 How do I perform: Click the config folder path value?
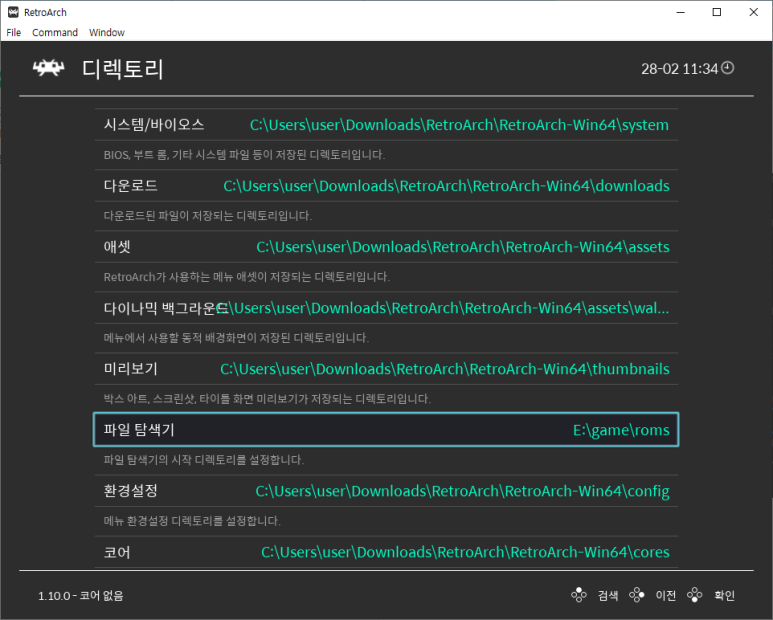click(462, 491)
